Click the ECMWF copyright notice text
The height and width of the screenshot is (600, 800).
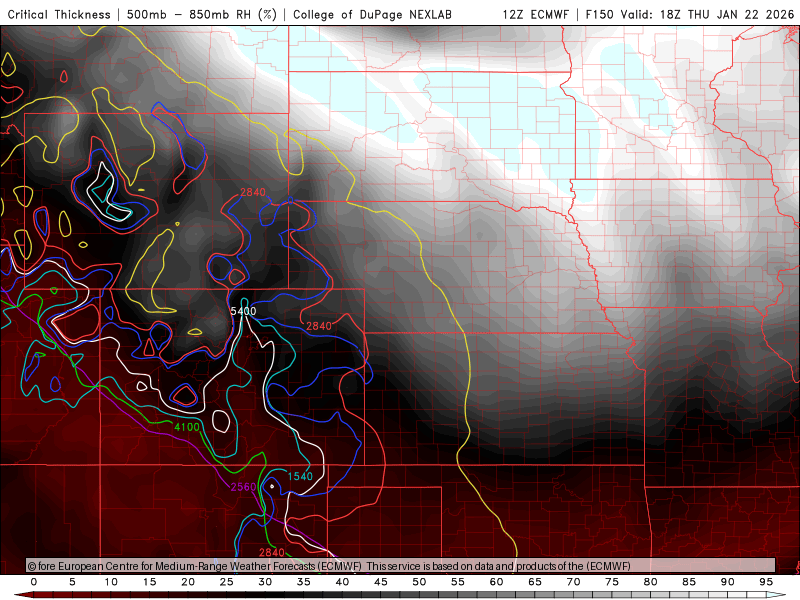329,566
